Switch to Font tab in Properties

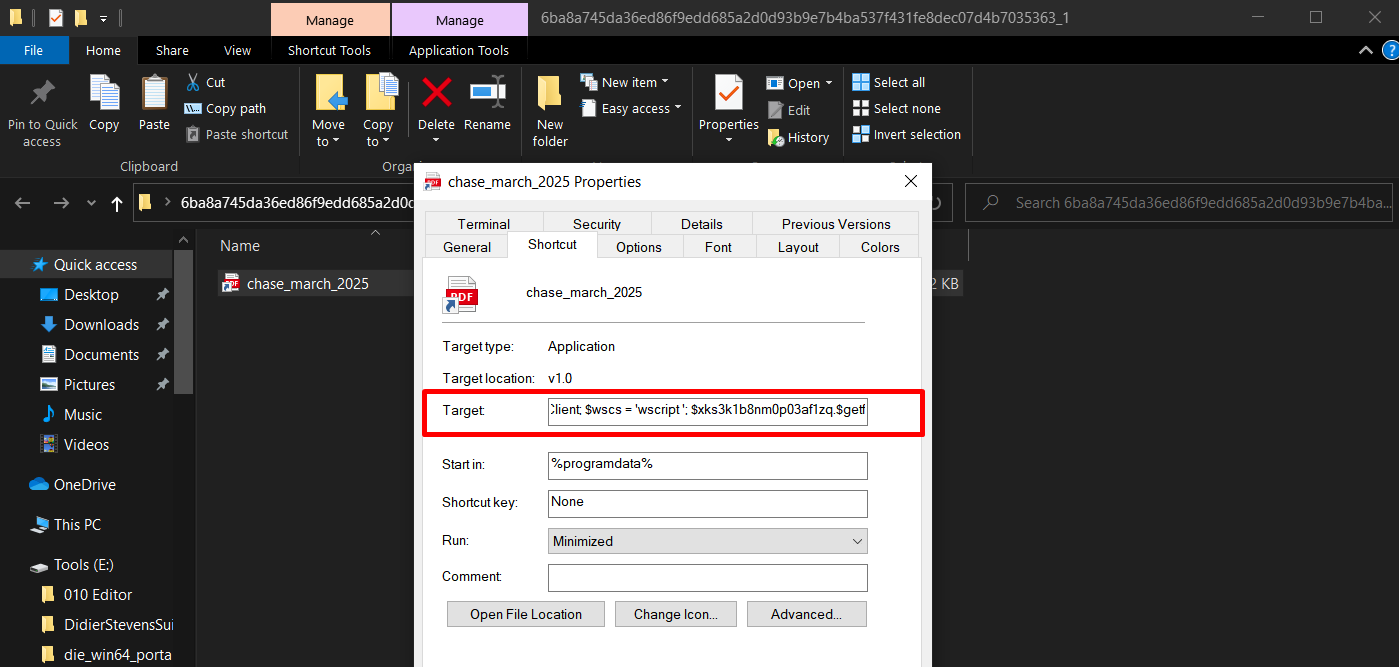[x=718, y=247]
